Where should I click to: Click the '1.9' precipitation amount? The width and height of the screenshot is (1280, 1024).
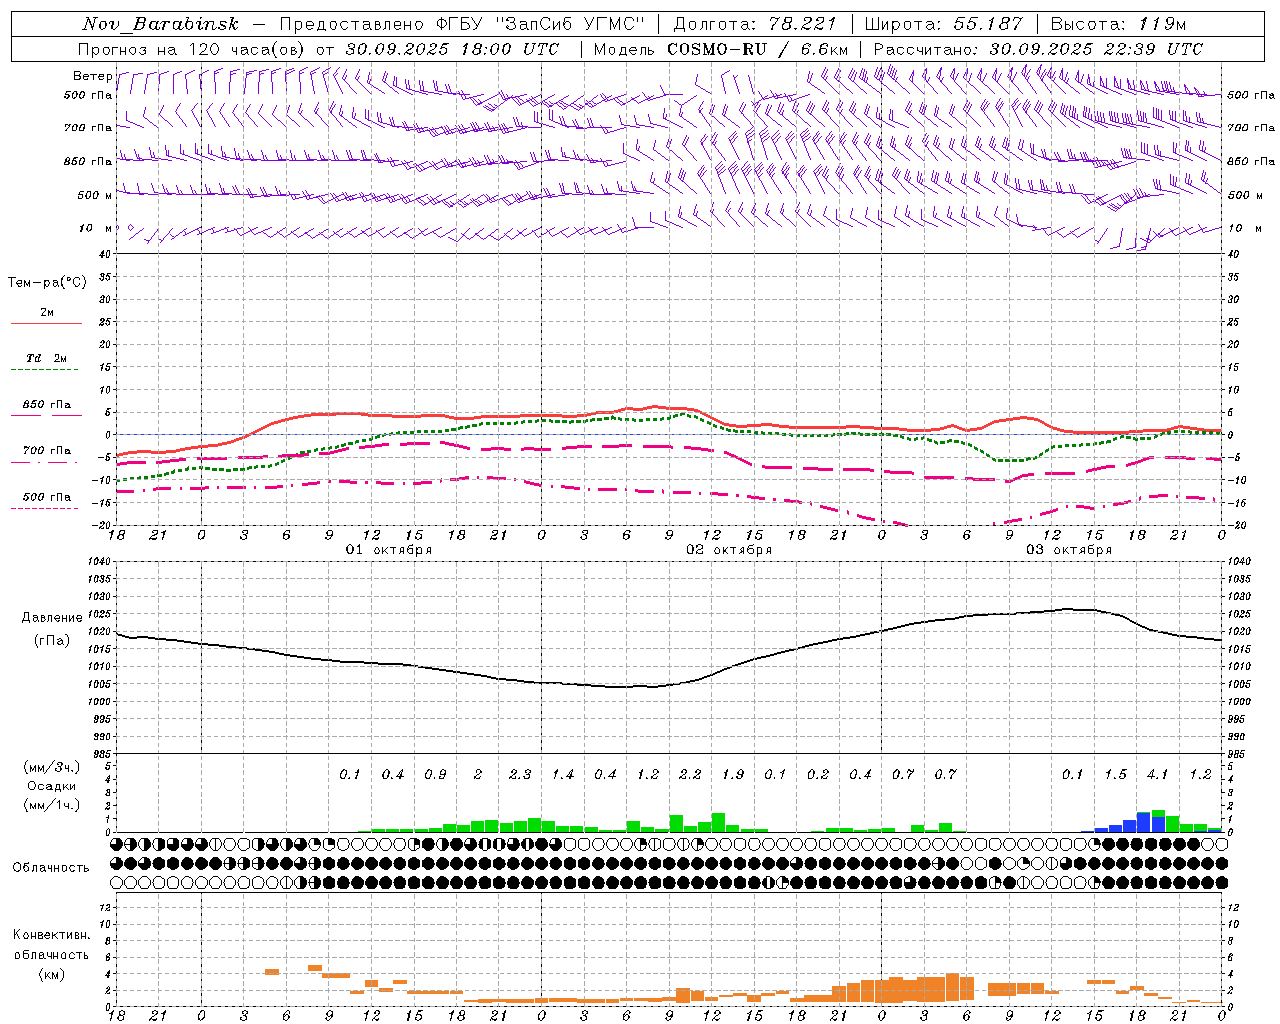click(733, 774)
